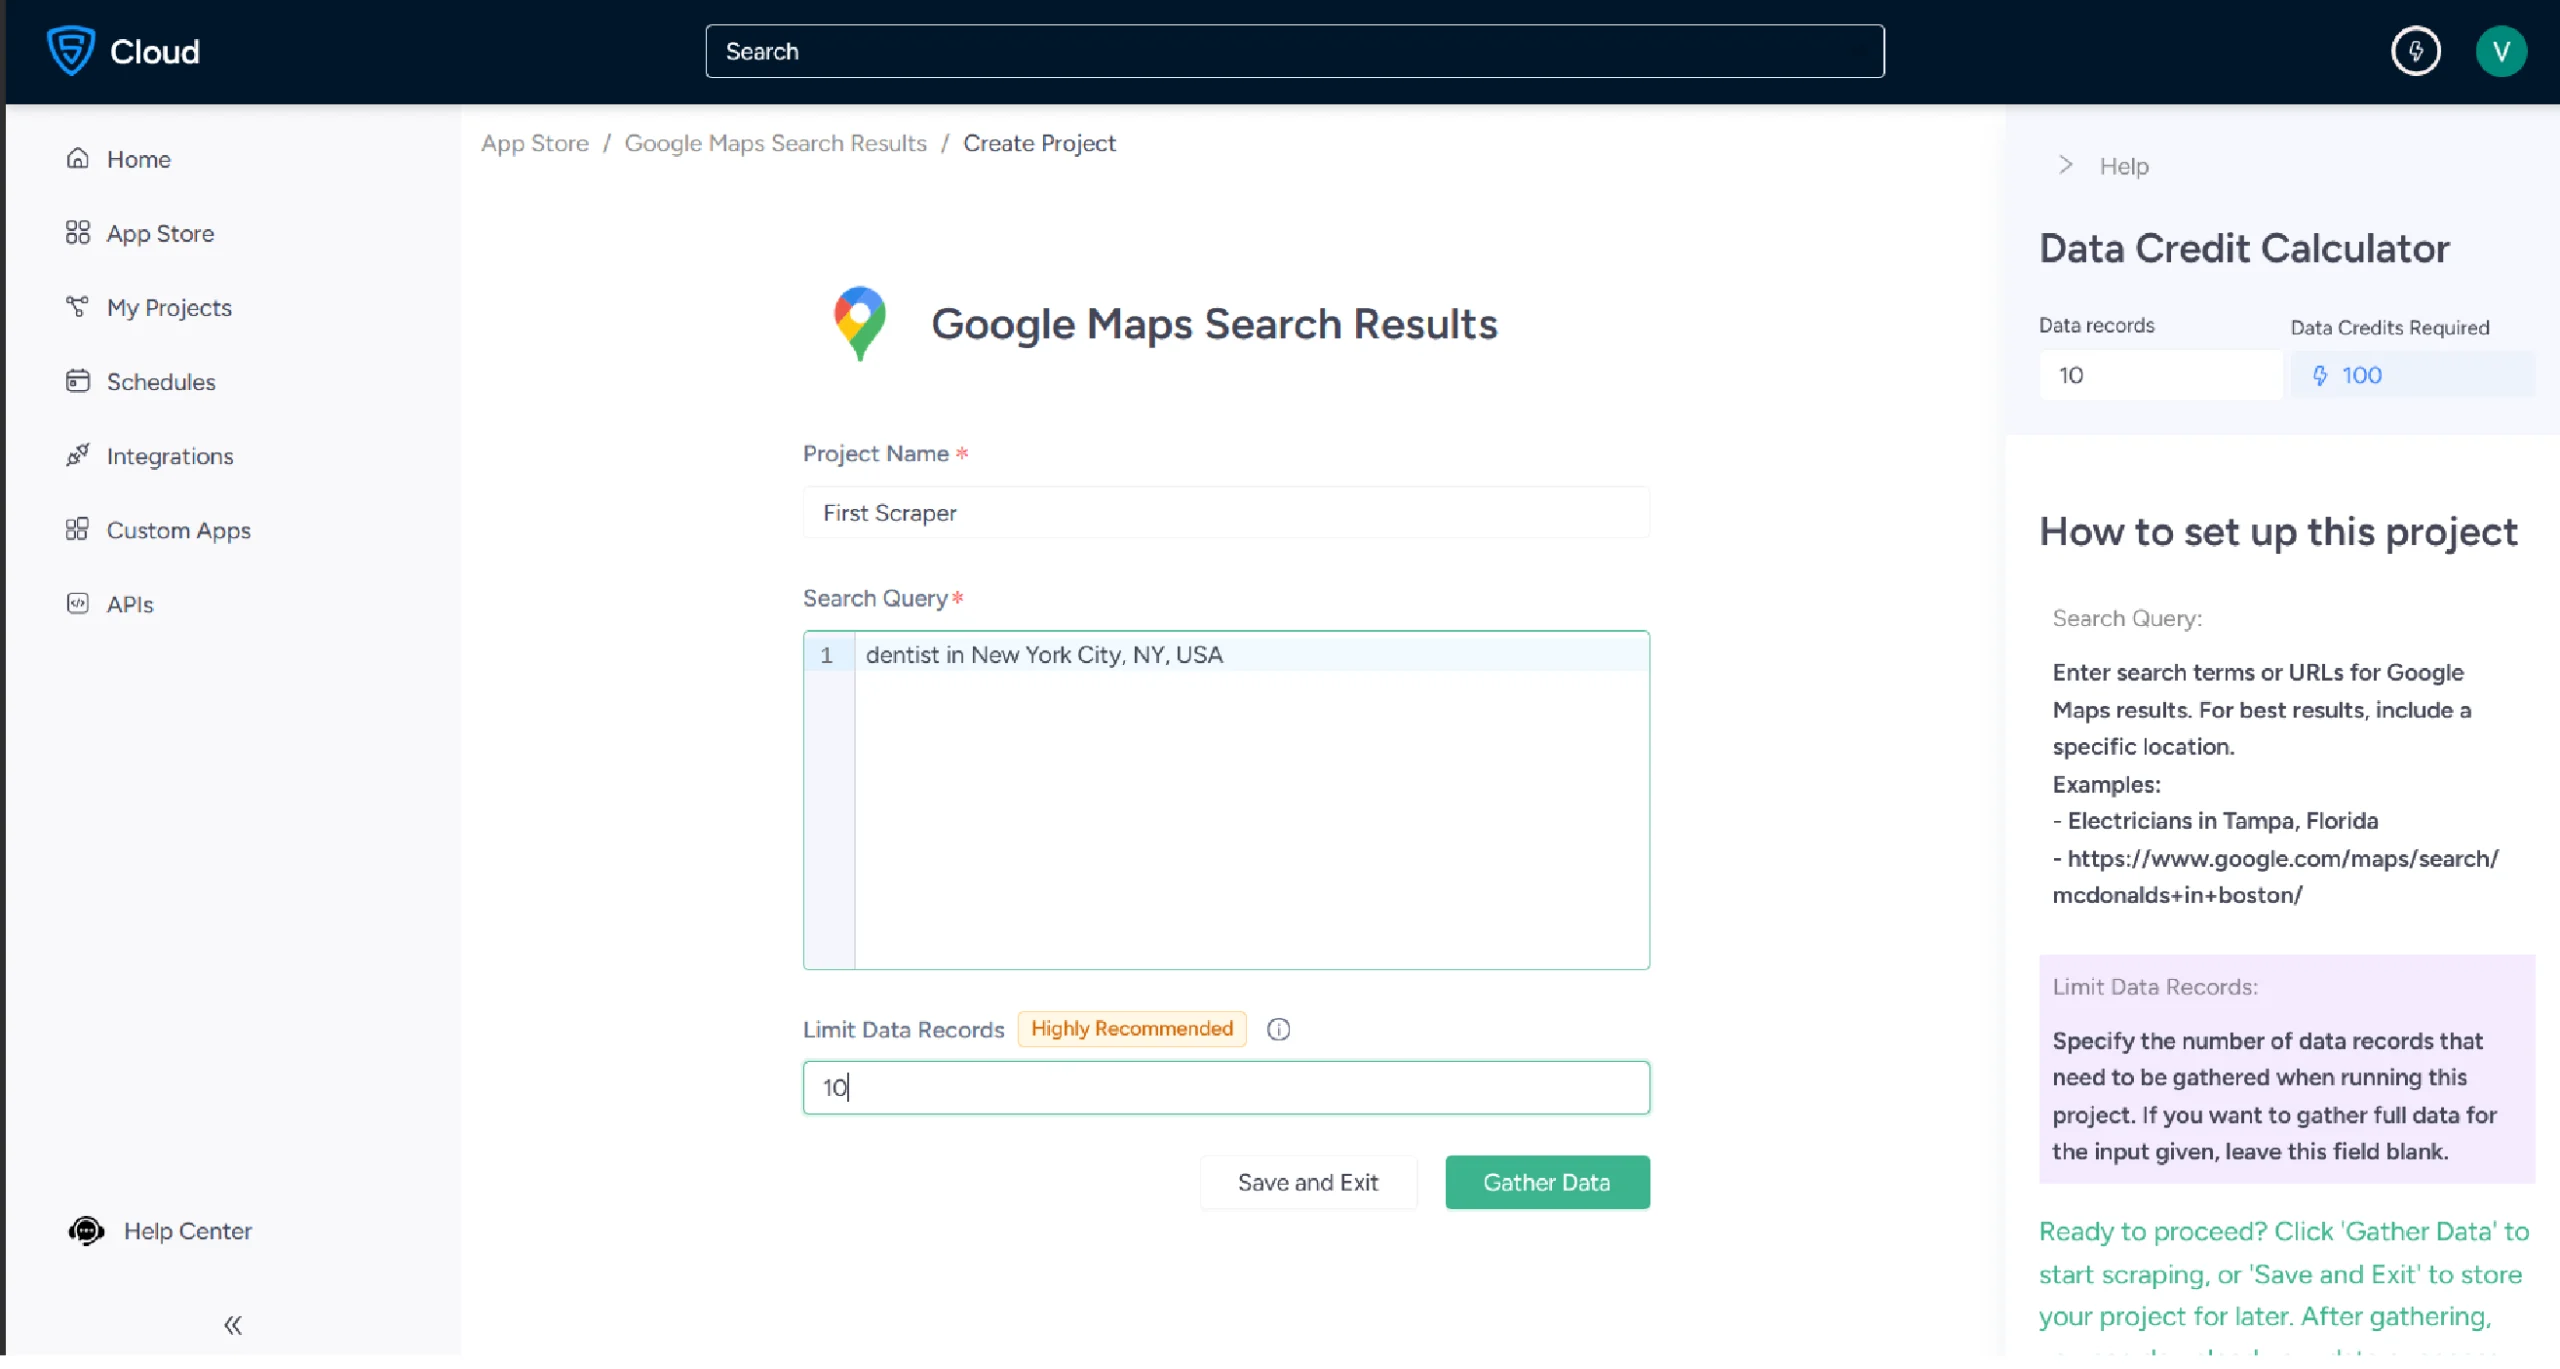Click the Data Credit Calculator heading
This screenshot has height=1369, width=2560.
(x=2244, y=247)
